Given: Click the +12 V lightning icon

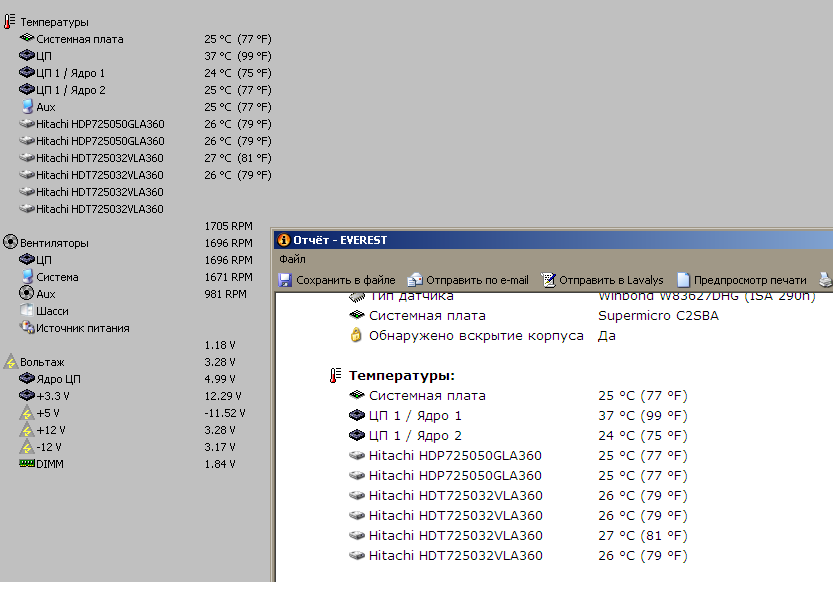Looking at the screenshot, I should tap(27, 430).
